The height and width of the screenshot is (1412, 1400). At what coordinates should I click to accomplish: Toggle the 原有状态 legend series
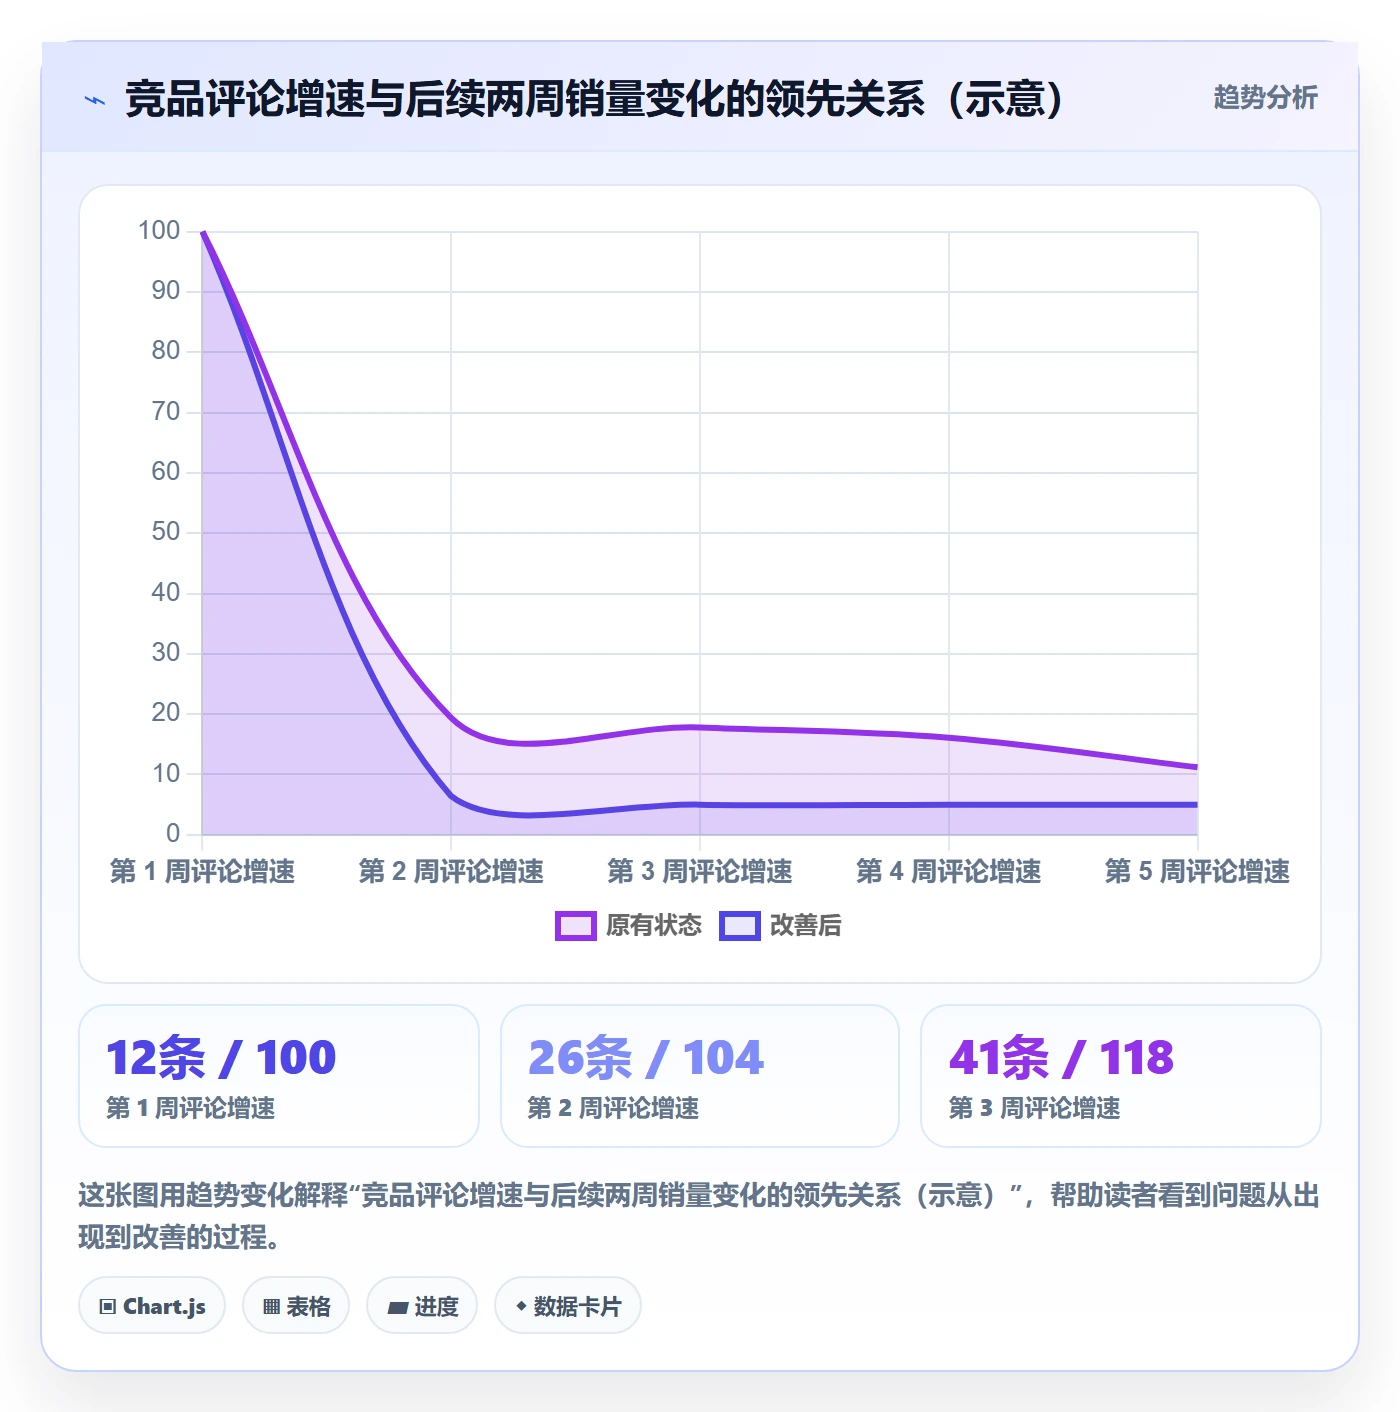pyautogui.click(x=628, y=926)
